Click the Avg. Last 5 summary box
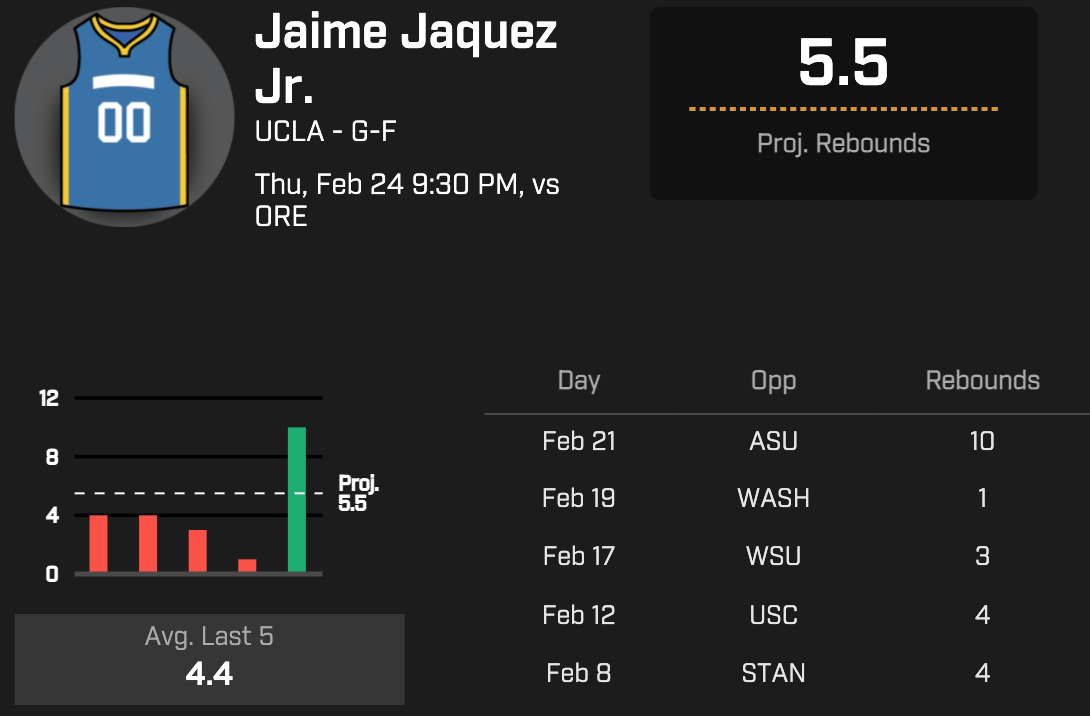The width and height of the screenshot is (1090, 716). pyautogui.click(x=209, y=659)
